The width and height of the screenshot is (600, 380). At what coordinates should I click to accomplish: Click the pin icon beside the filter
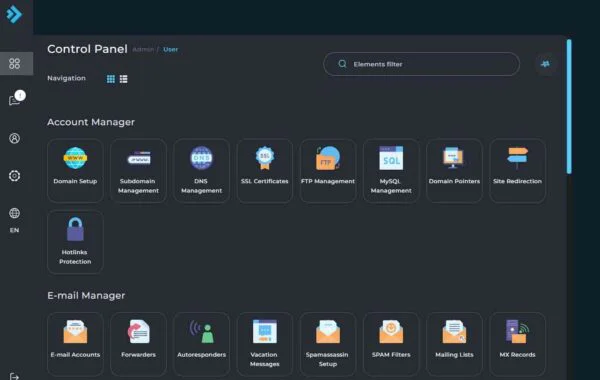[545, 64]
